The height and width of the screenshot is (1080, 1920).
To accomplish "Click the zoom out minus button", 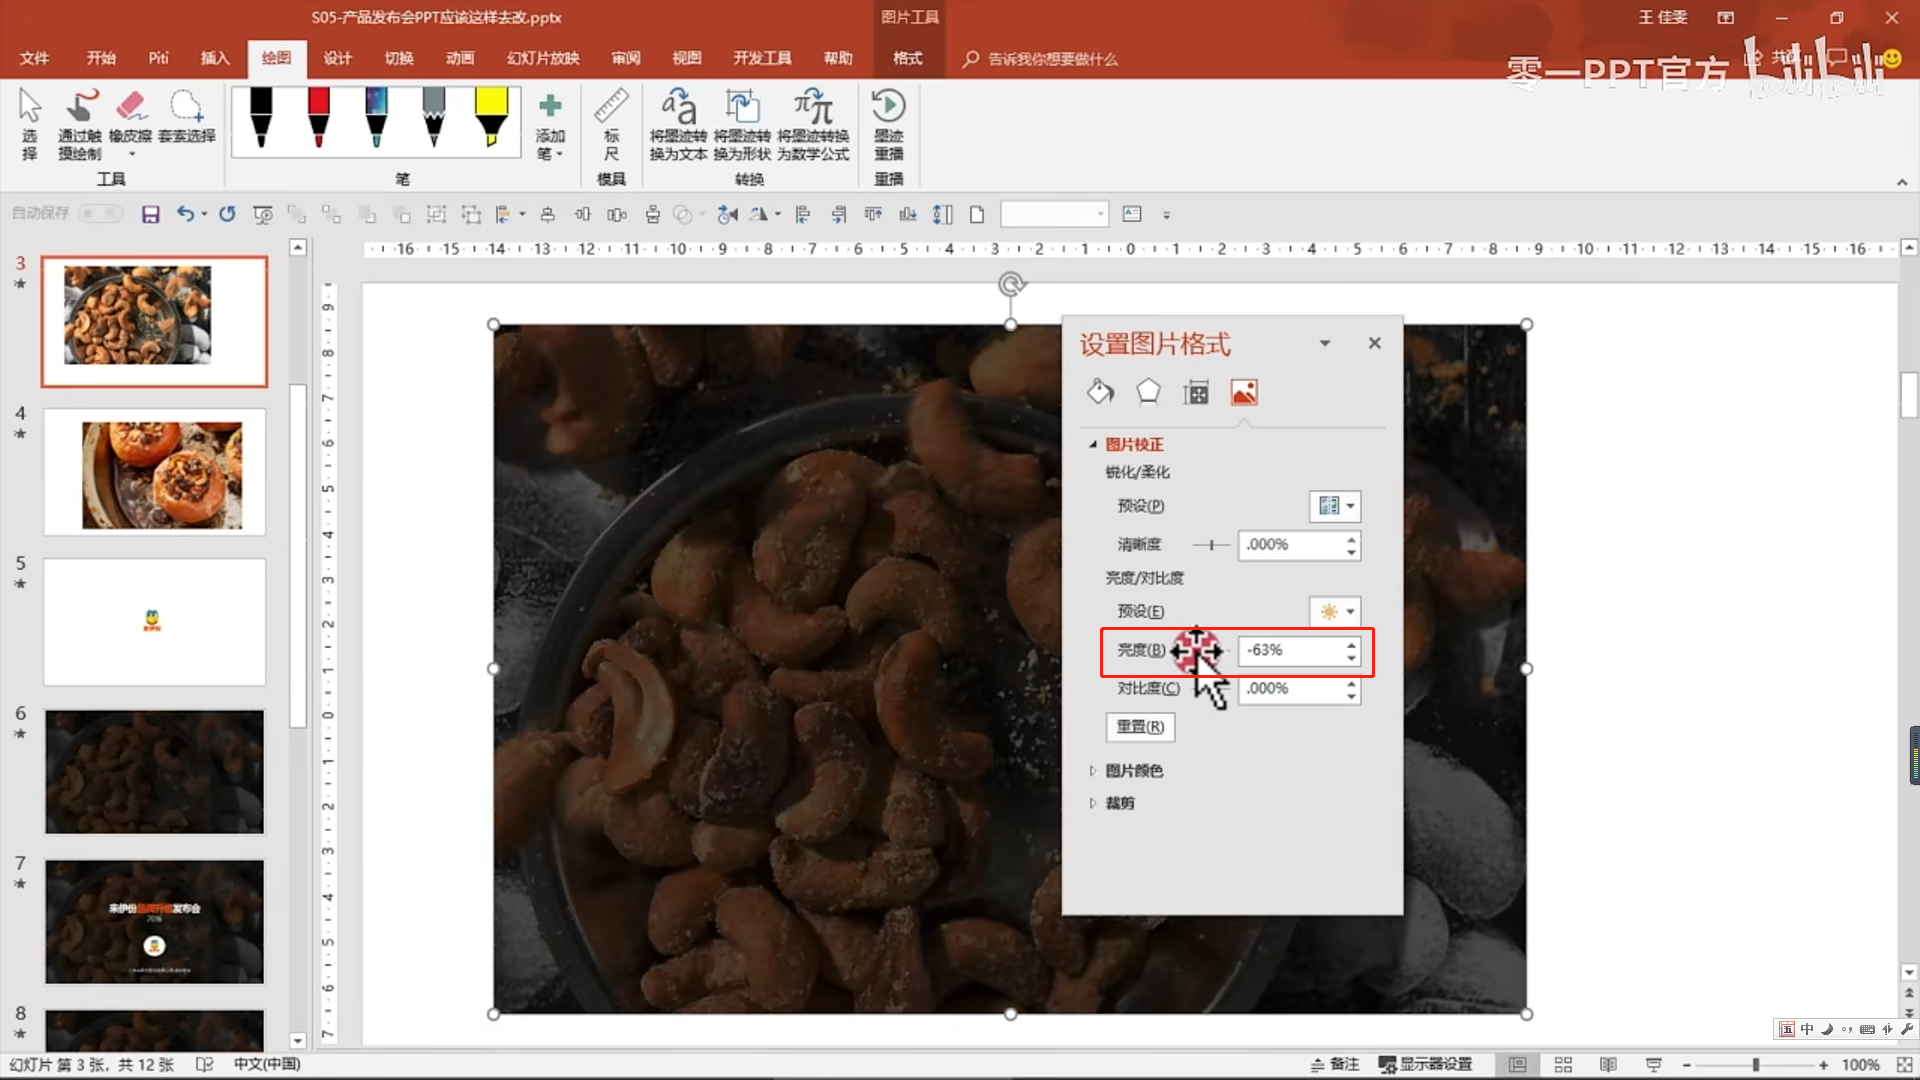I will click(x=1686, y=1065).
